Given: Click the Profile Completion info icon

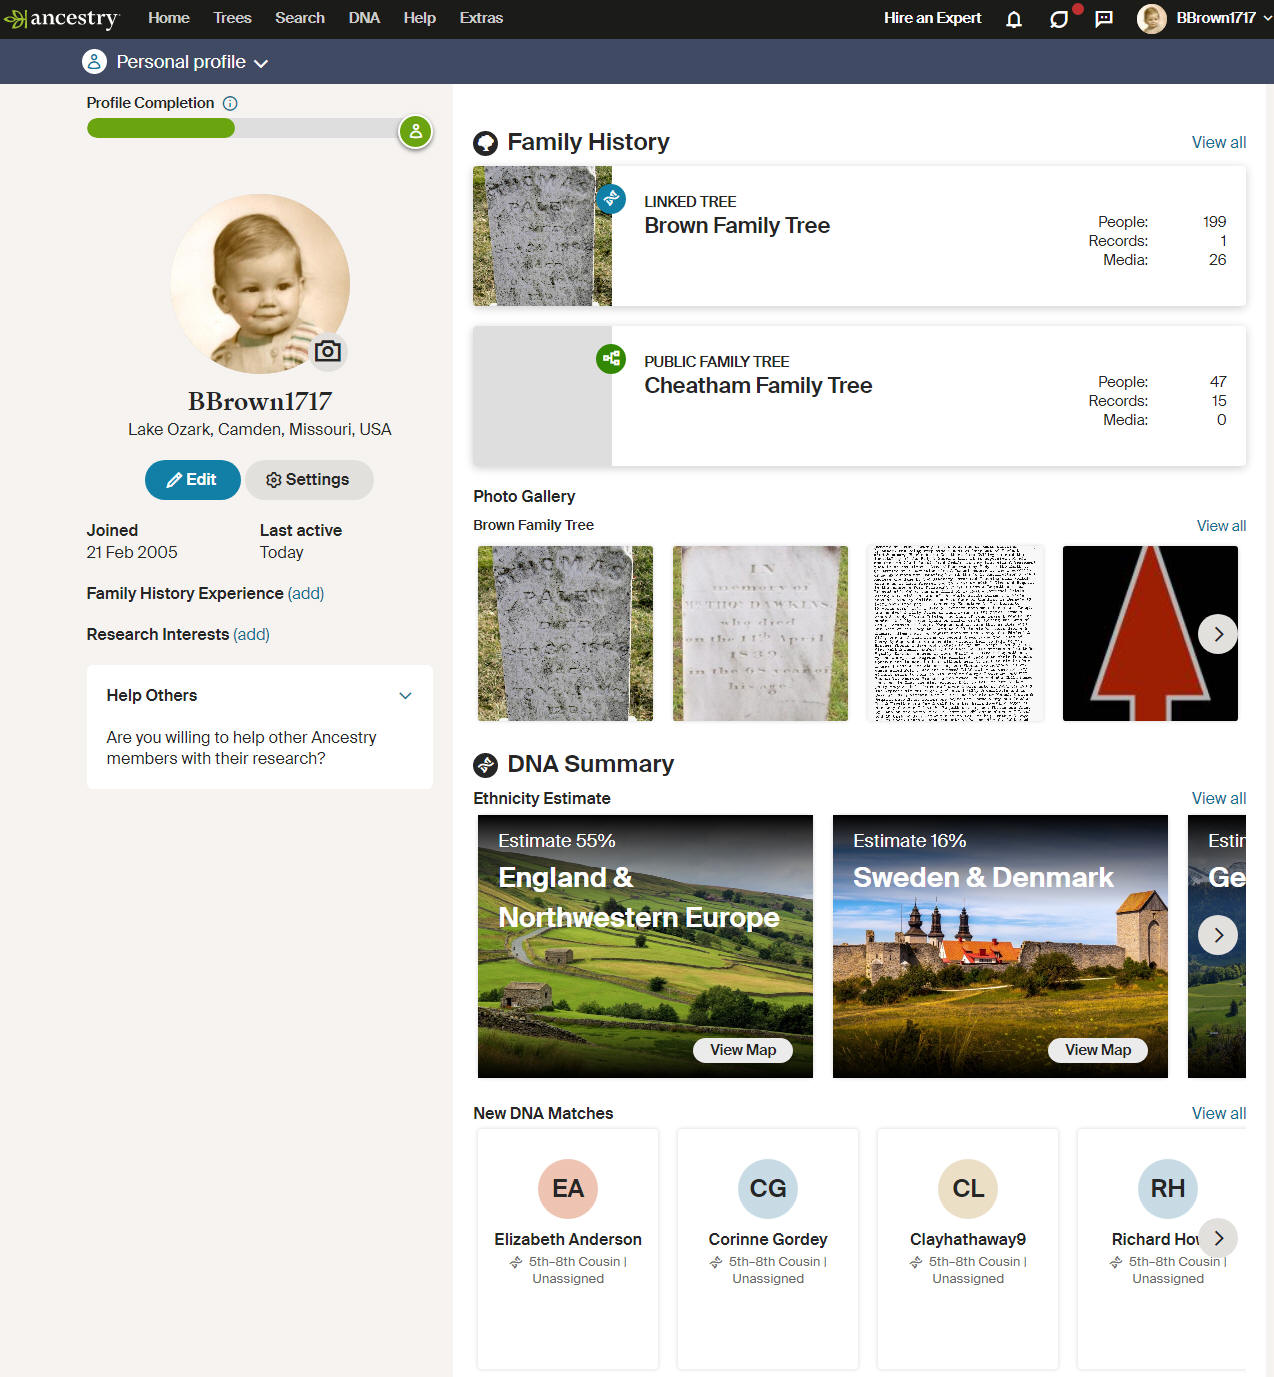Looking at the screenshot, I should coord(230,103).
